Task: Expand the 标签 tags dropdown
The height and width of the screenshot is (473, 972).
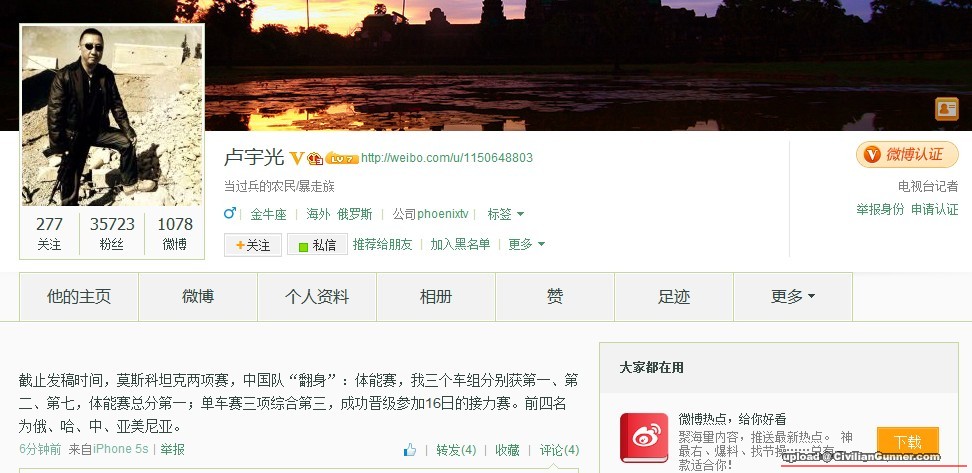Action: pos(505,214)
